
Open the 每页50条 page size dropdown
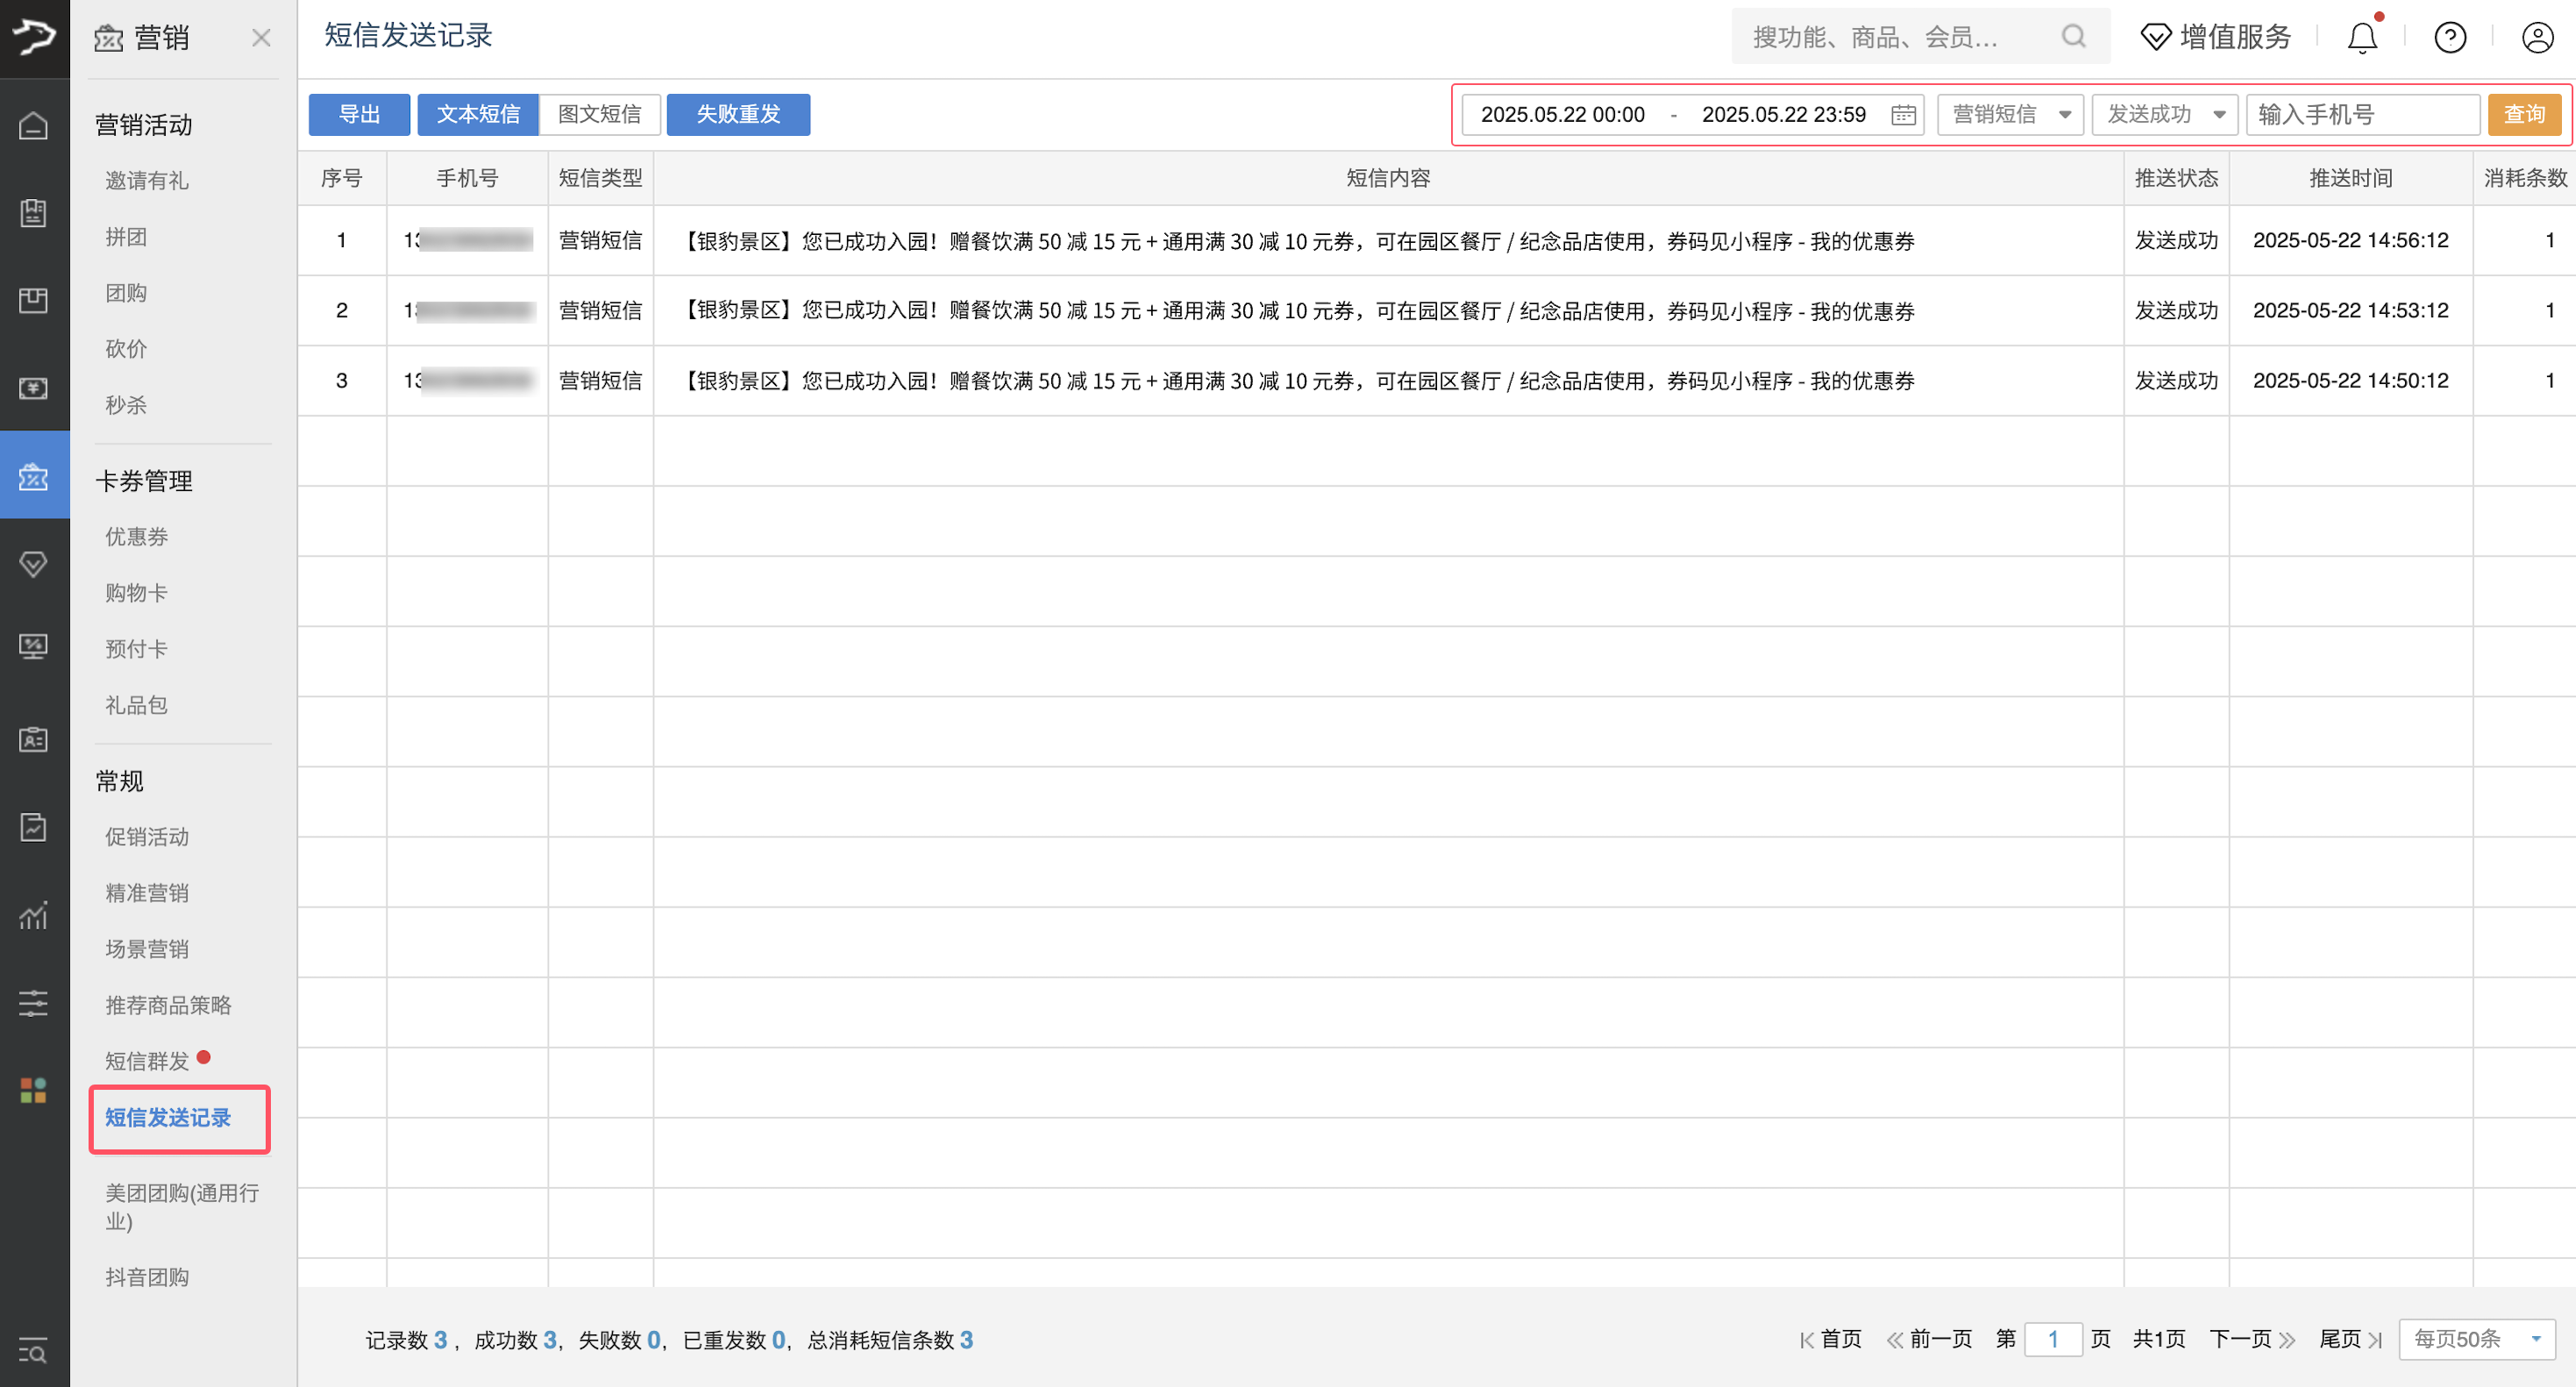click(2476, 1339)
